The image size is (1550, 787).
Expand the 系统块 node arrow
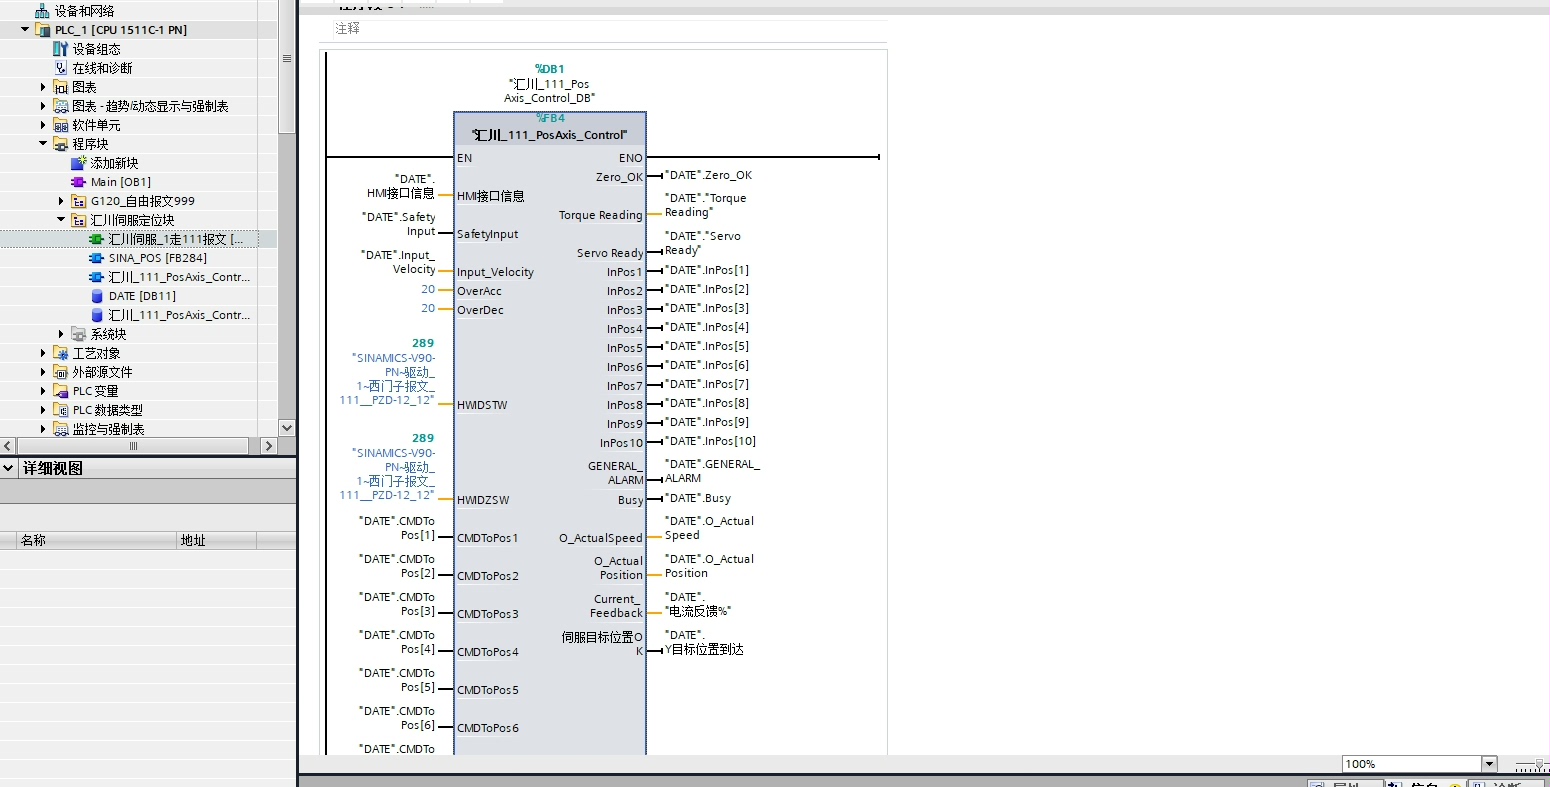(x=61, y=334)
